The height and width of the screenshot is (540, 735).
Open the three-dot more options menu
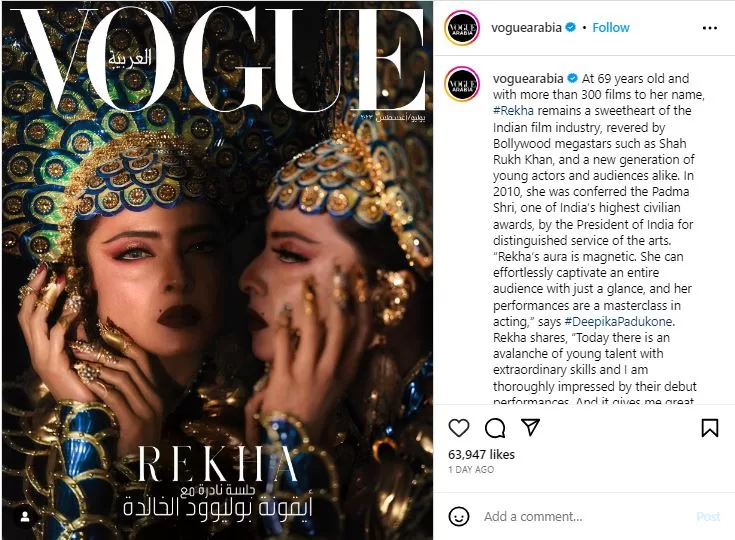click(710, 28)
